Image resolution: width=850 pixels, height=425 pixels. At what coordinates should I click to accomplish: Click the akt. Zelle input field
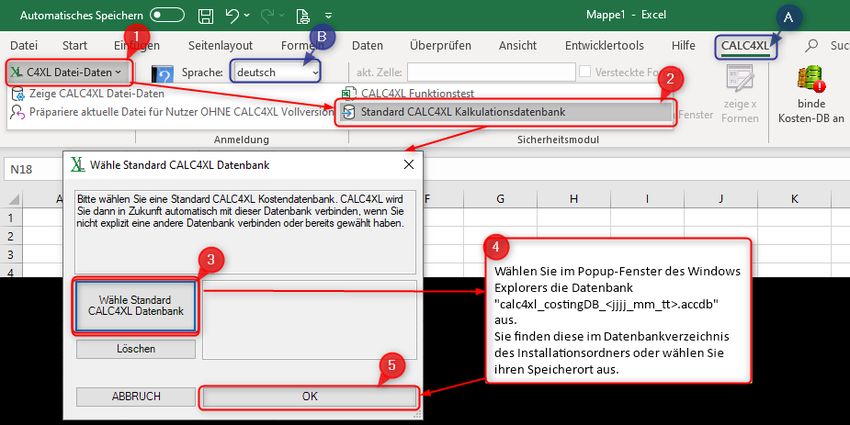[491, 72]
